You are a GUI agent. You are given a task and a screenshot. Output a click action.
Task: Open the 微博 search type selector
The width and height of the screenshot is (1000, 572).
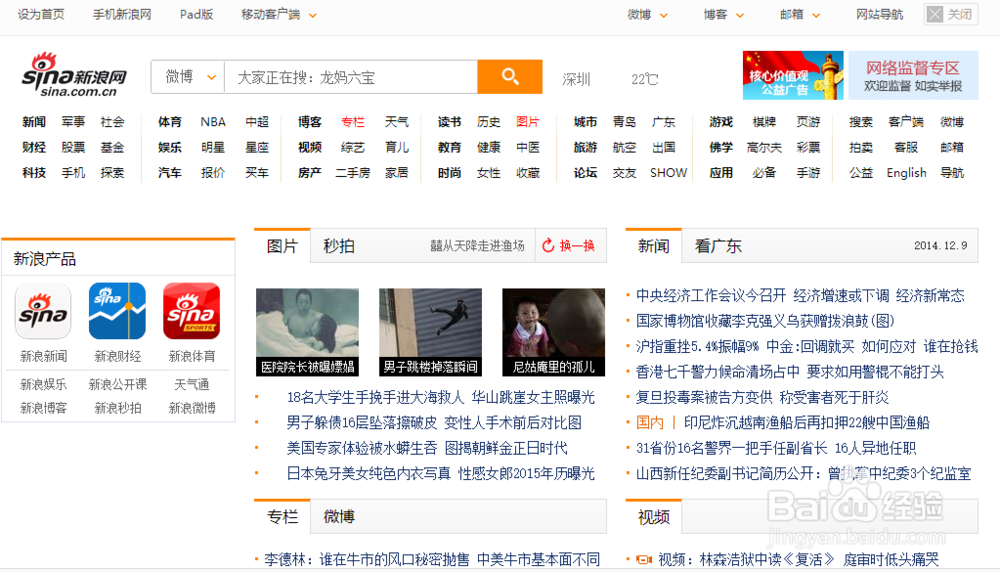tap(189, 77)
